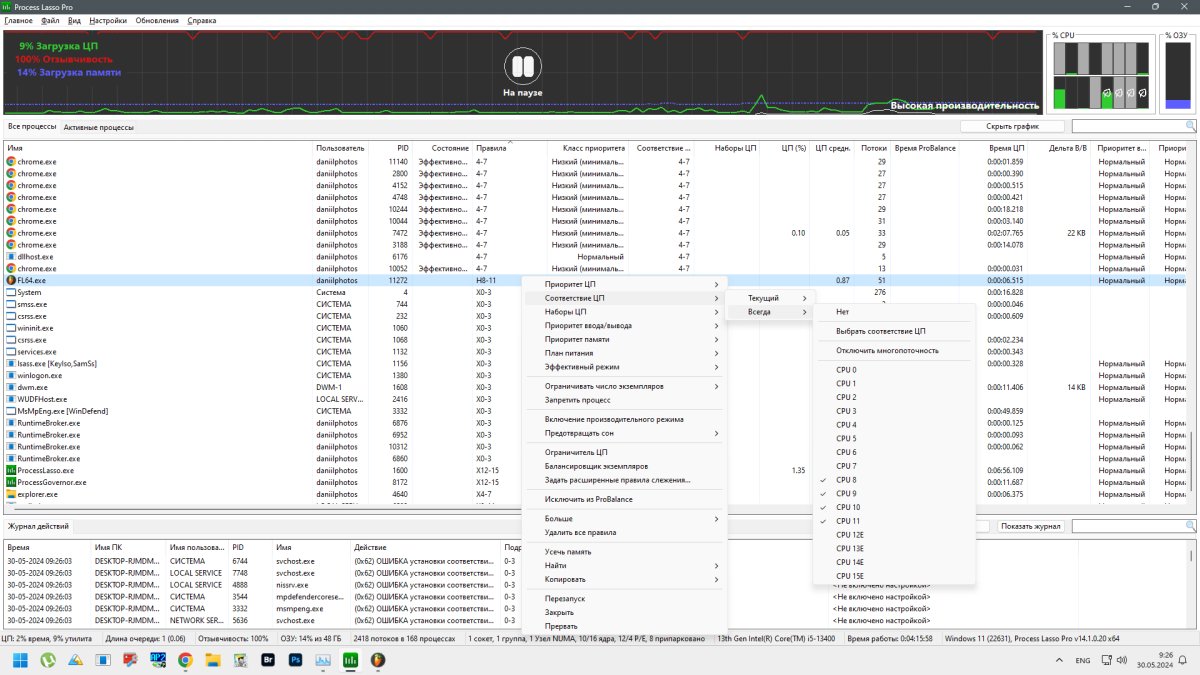
Task: Click the Chrome icon in the PID 11140 row
Action: click(x=11, y=161)
